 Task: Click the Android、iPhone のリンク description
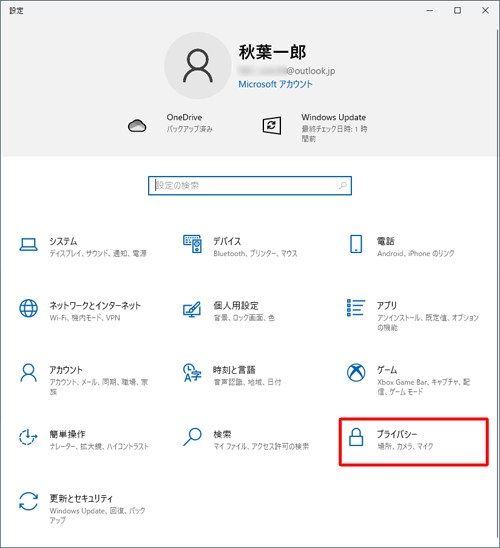416,253
